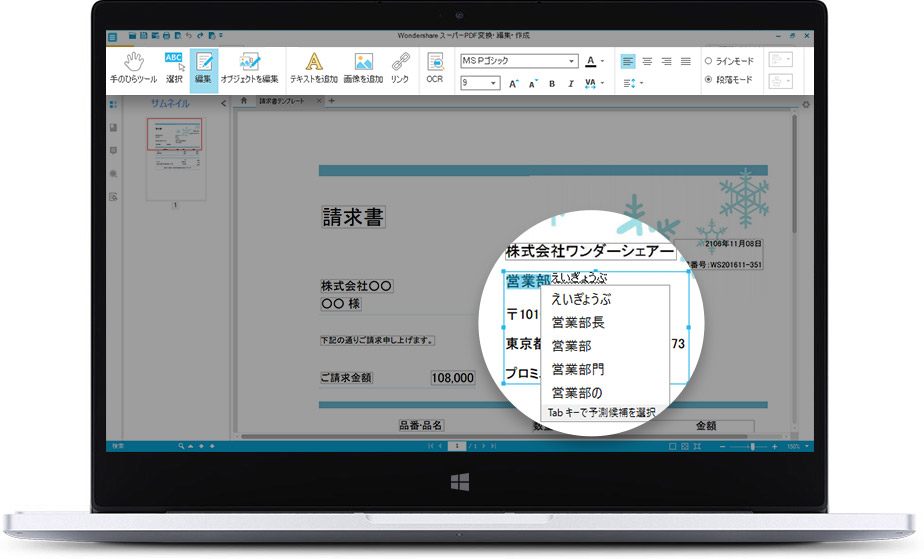Image resolution: width=924 pixels, height=559 pixels.
Task: Choose the ABC Select tool (選択)
Action: coord(174,68)
